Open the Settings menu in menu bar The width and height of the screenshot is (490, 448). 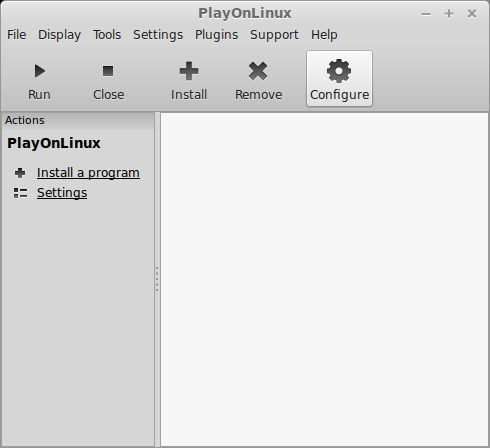158,35
